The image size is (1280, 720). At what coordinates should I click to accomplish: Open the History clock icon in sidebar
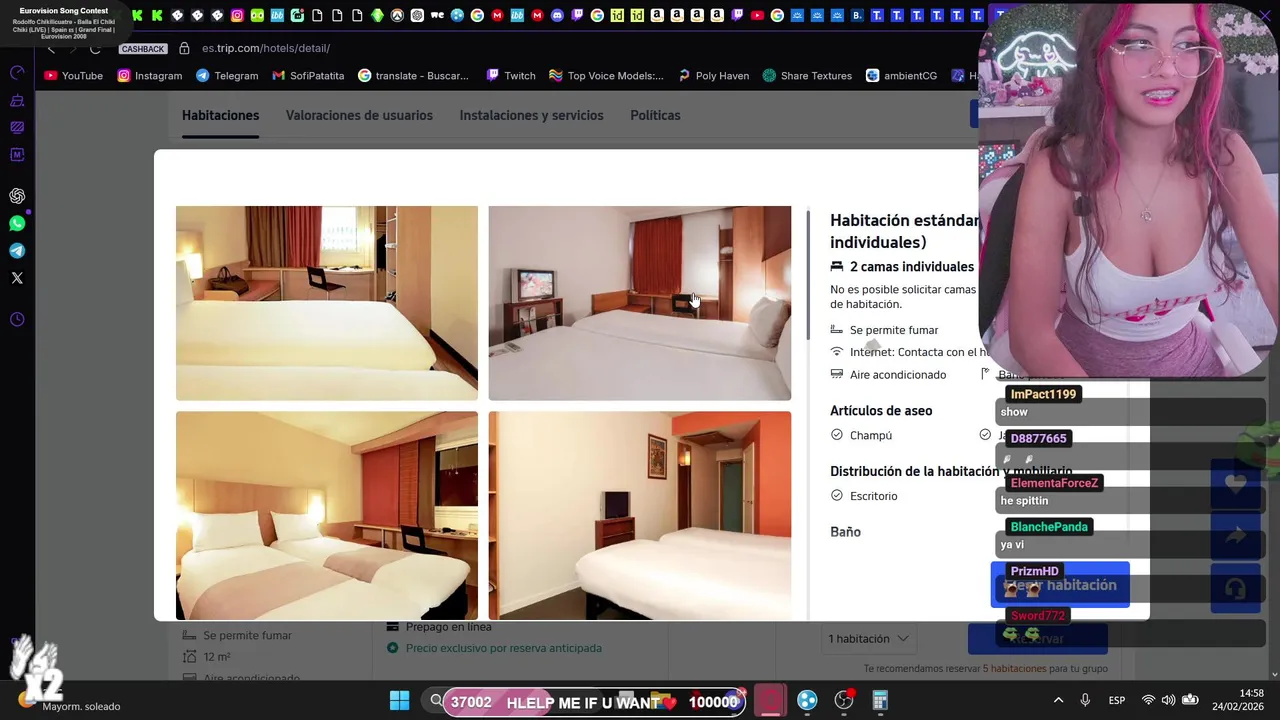click(17, 319)
